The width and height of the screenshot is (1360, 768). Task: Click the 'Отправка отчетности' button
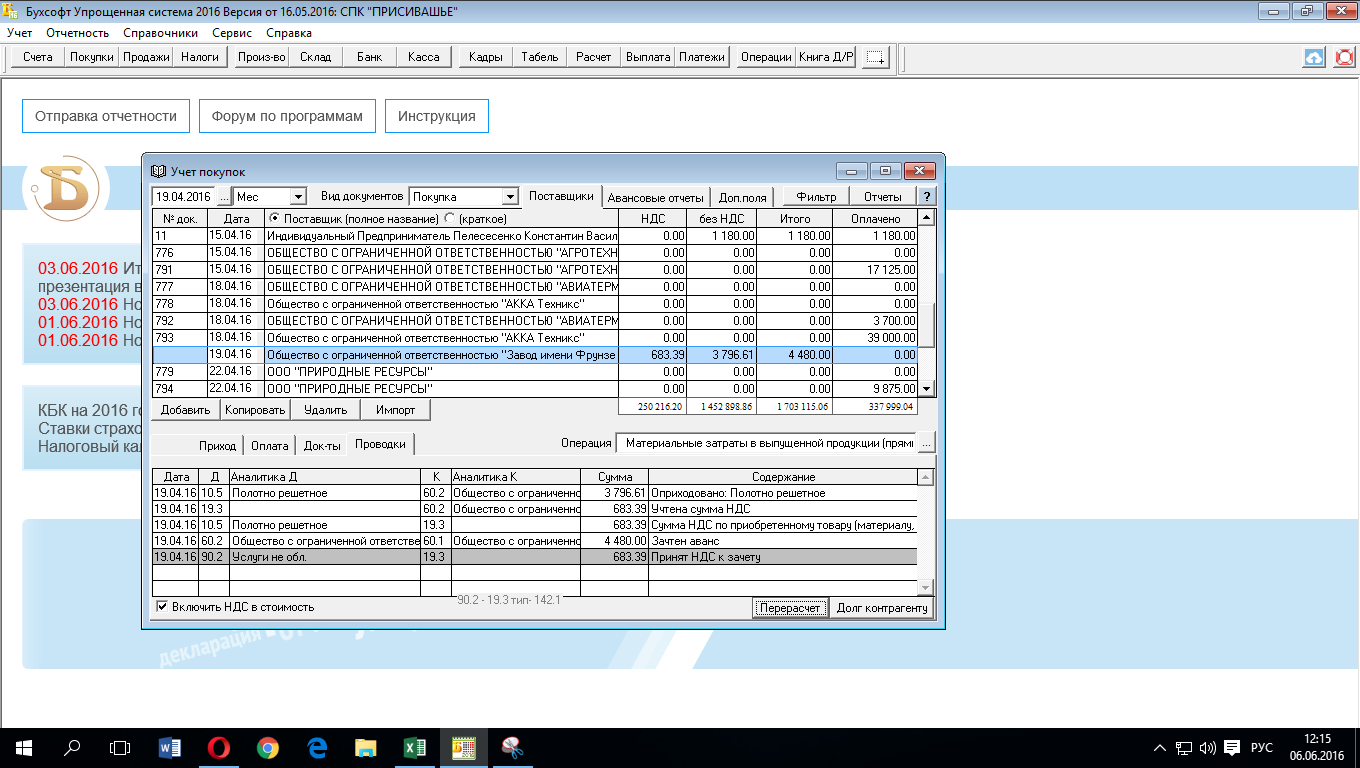[105, 116]
